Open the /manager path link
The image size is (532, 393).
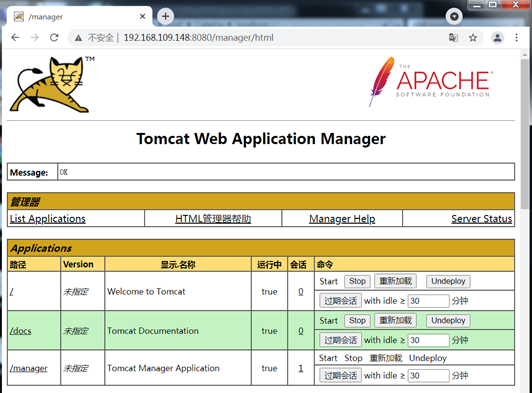28,368
